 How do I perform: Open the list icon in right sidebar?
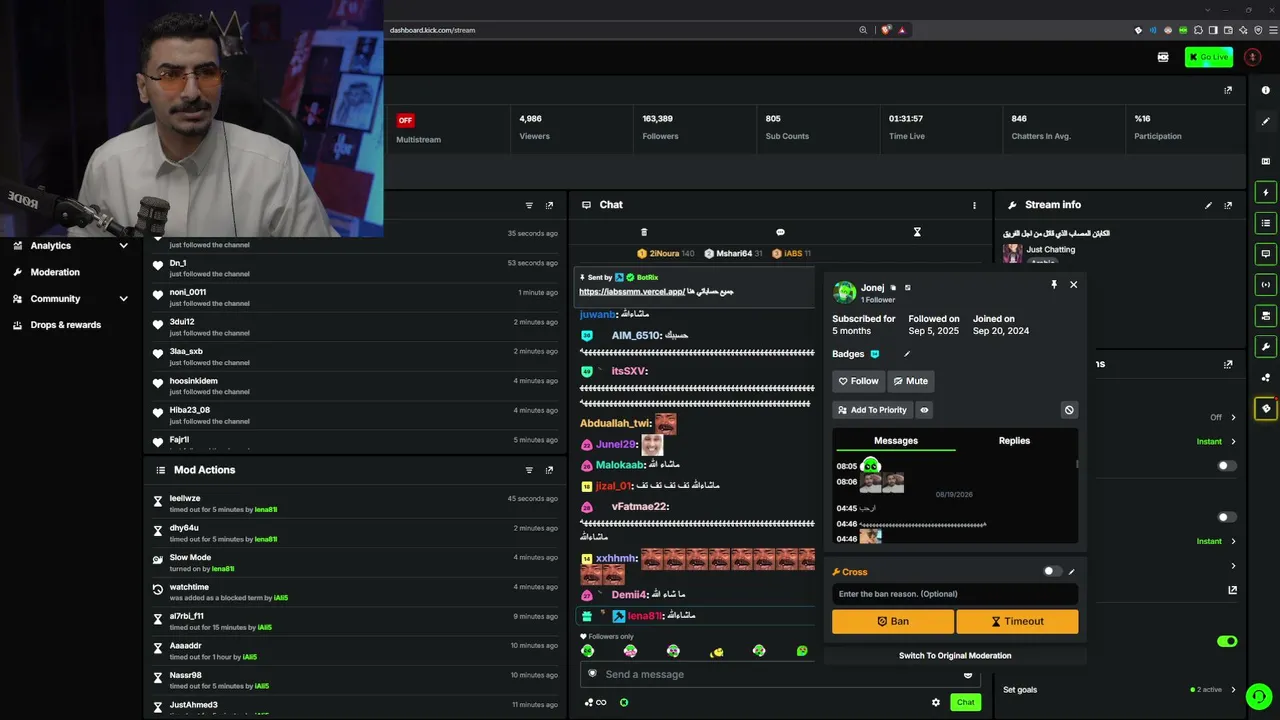pos(1266,223)
